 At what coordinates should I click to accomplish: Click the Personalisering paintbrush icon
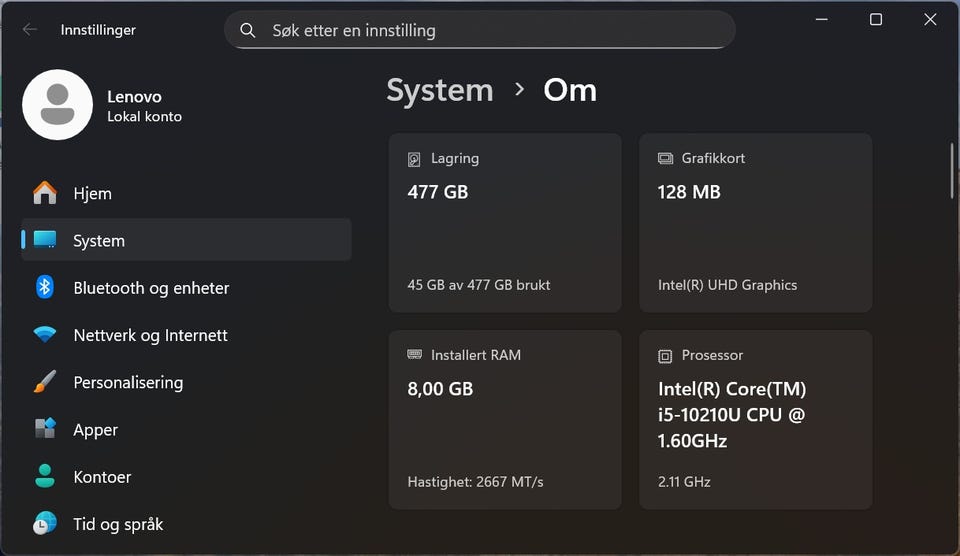(x=45, y=382)
